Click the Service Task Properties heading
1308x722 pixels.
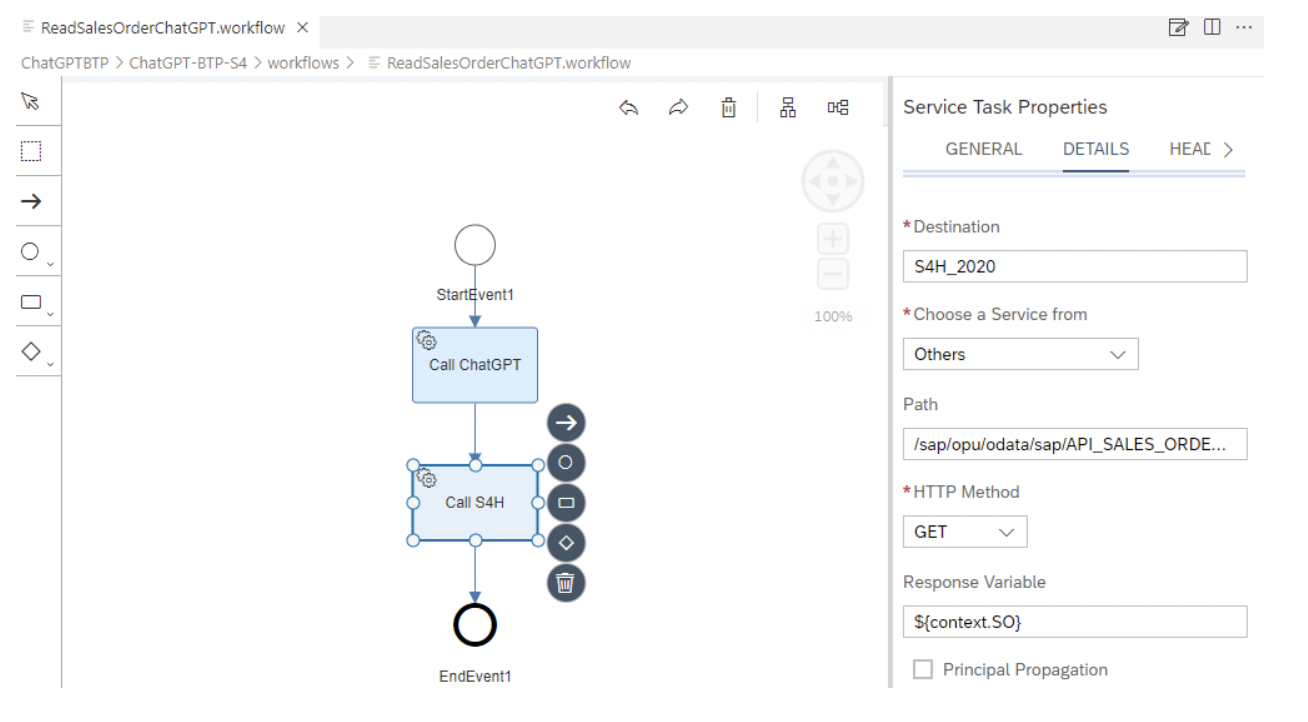(x=1005, y=107)
